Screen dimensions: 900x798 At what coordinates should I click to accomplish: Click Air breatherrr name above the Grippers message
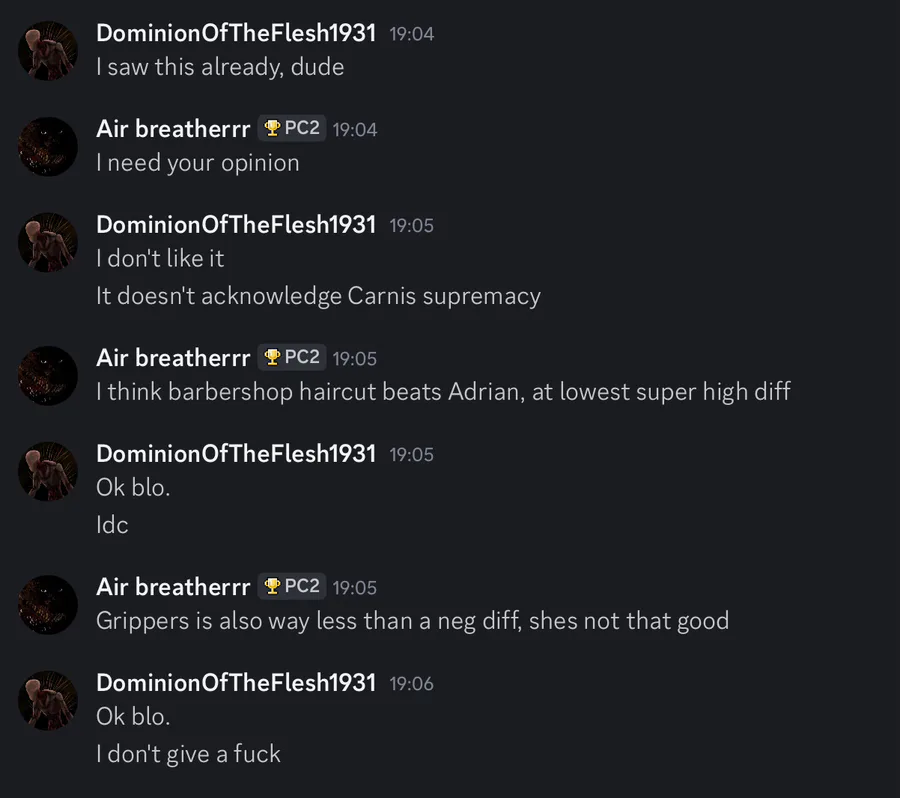[173, 587]
